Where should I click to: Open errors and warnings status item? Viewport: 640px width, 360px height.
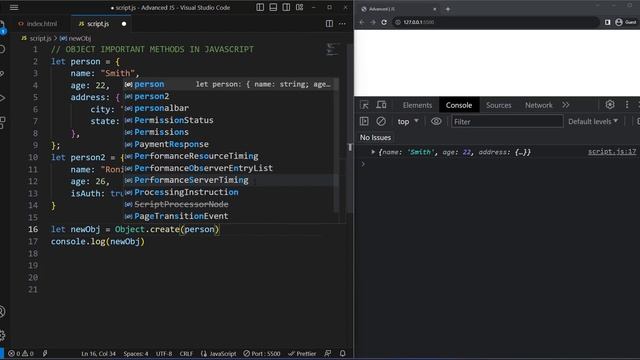pyautogui.click(x=20, y=353)
